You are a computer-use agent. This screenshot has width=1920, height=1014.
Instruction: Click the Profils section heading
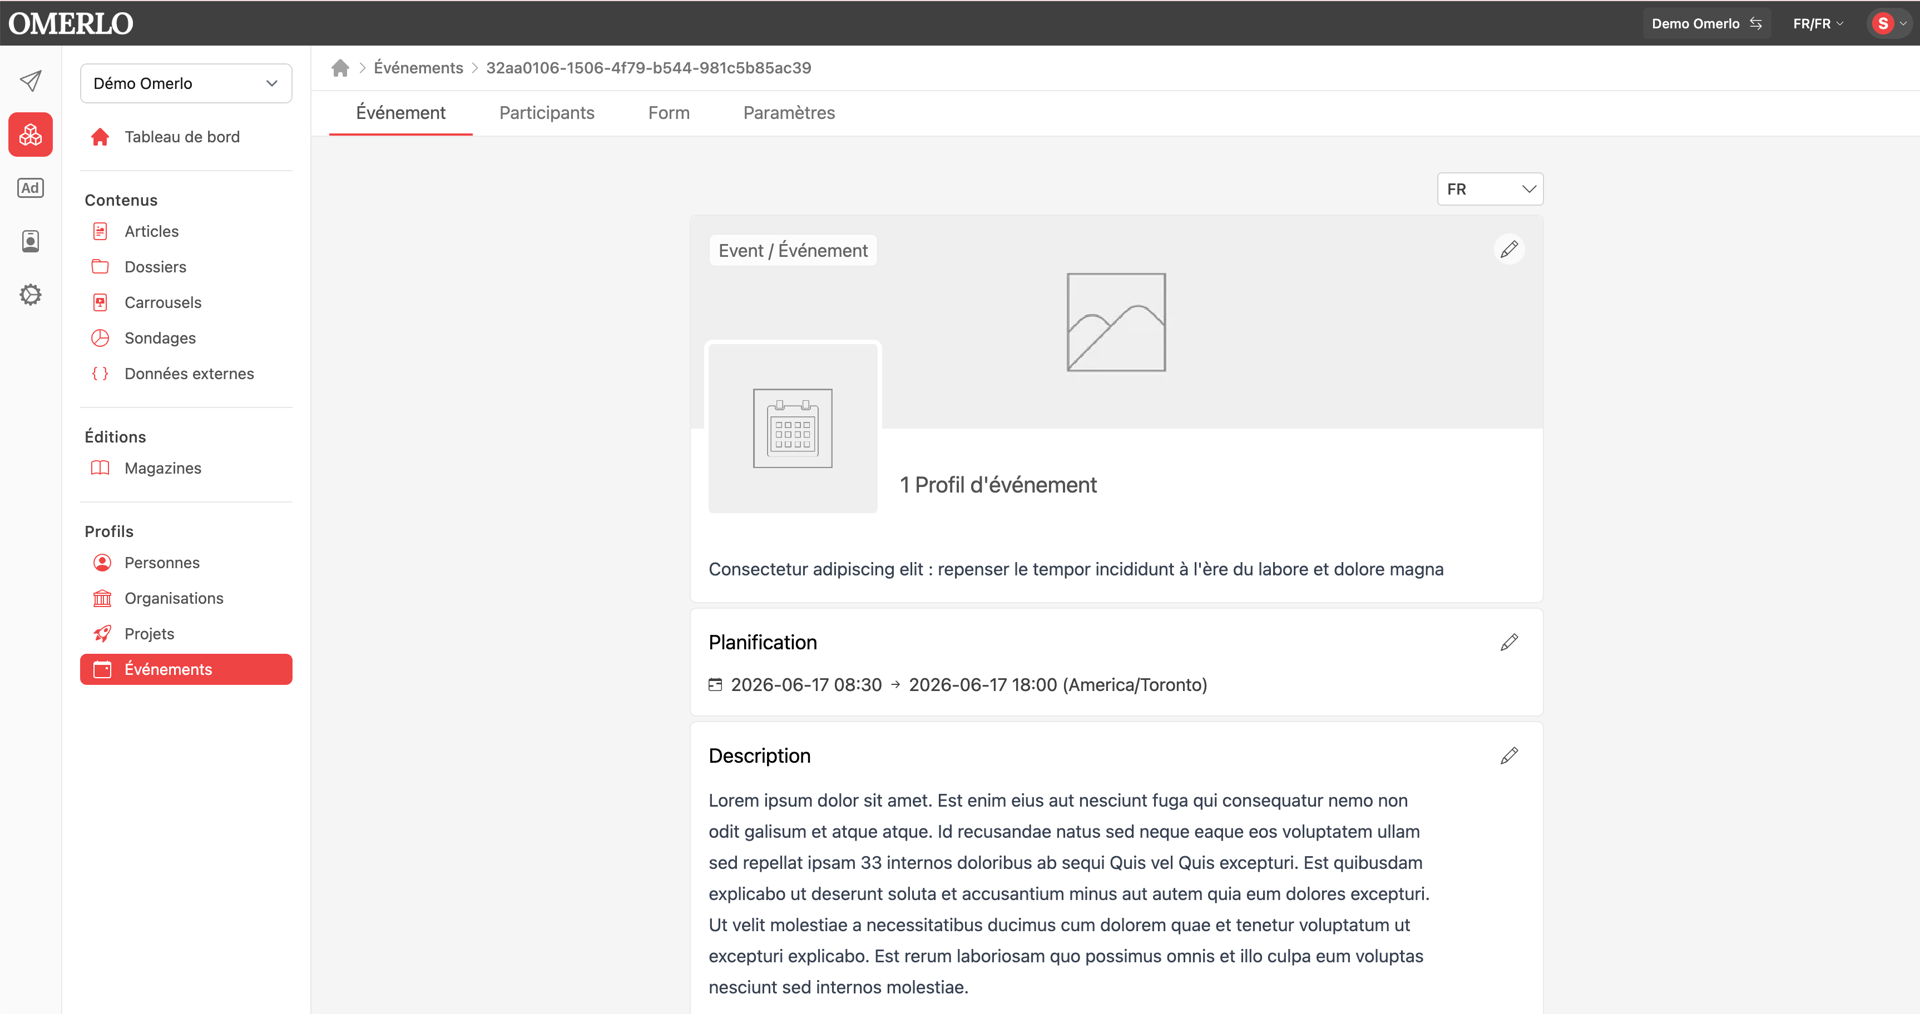[x=109, y=532]
